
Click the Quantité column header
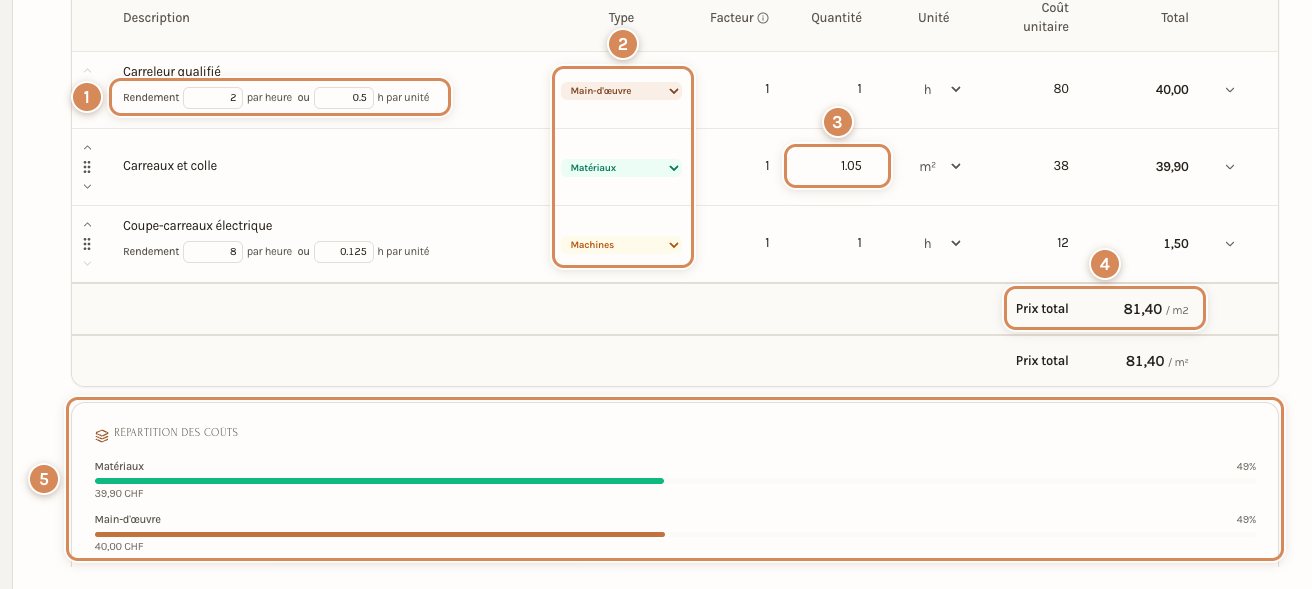pos(836,18)
